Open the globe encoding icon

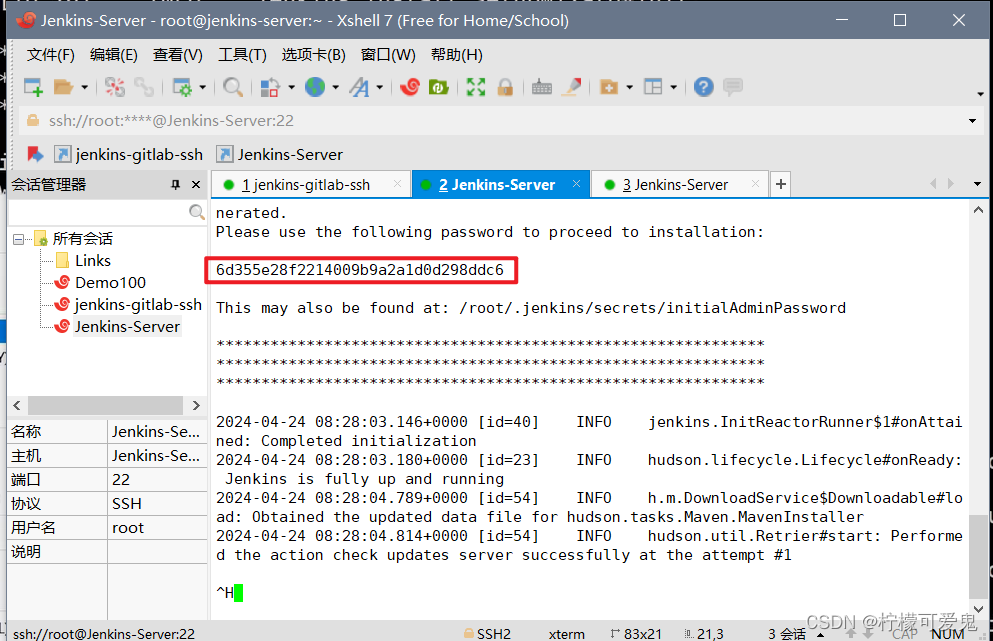coord(315,87)
